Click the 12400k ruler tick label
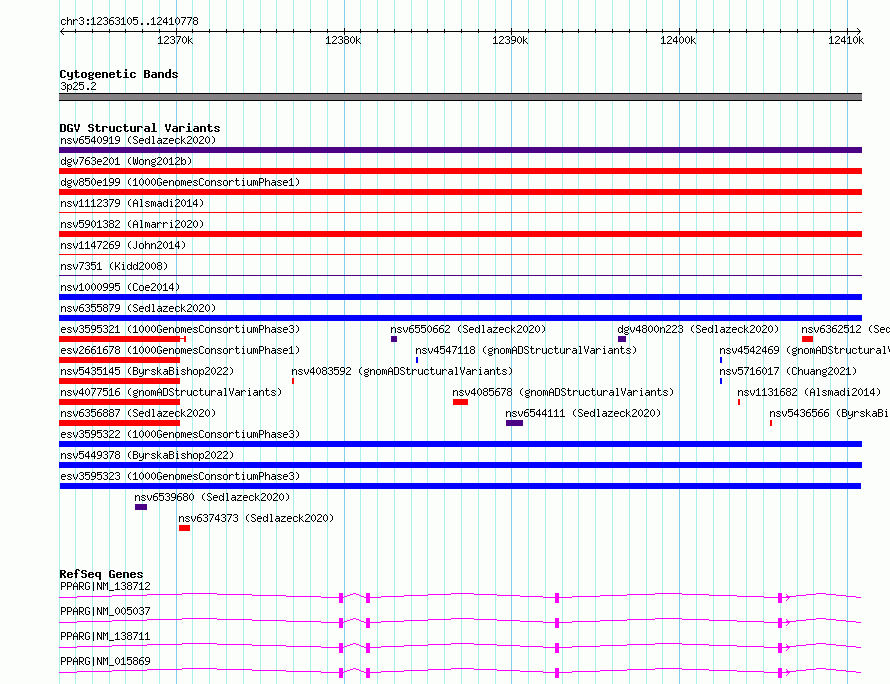The width and height of the screenshot is (890, 684). pyautogui.click(x=678, y=40)
